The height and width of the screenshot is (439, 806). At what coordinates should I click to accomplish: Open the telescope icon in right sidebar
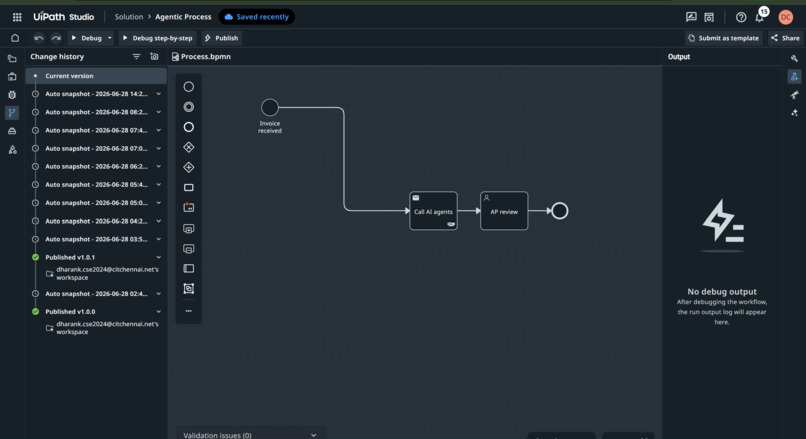point(794,95)
